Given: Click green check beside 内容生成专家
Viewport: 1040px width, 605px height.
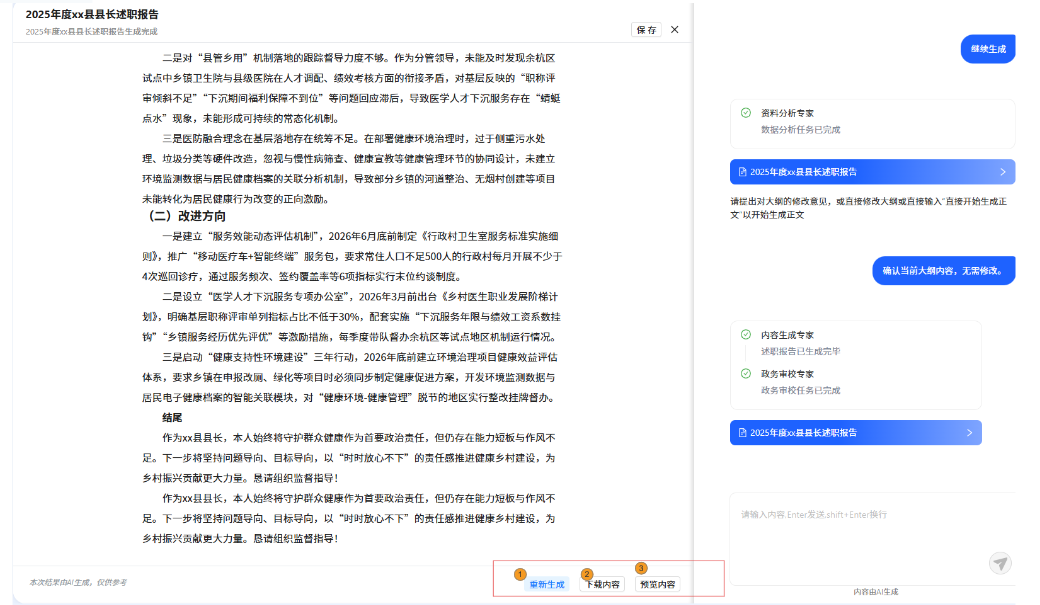Looking at the screenshot, I should coord(746,335).
